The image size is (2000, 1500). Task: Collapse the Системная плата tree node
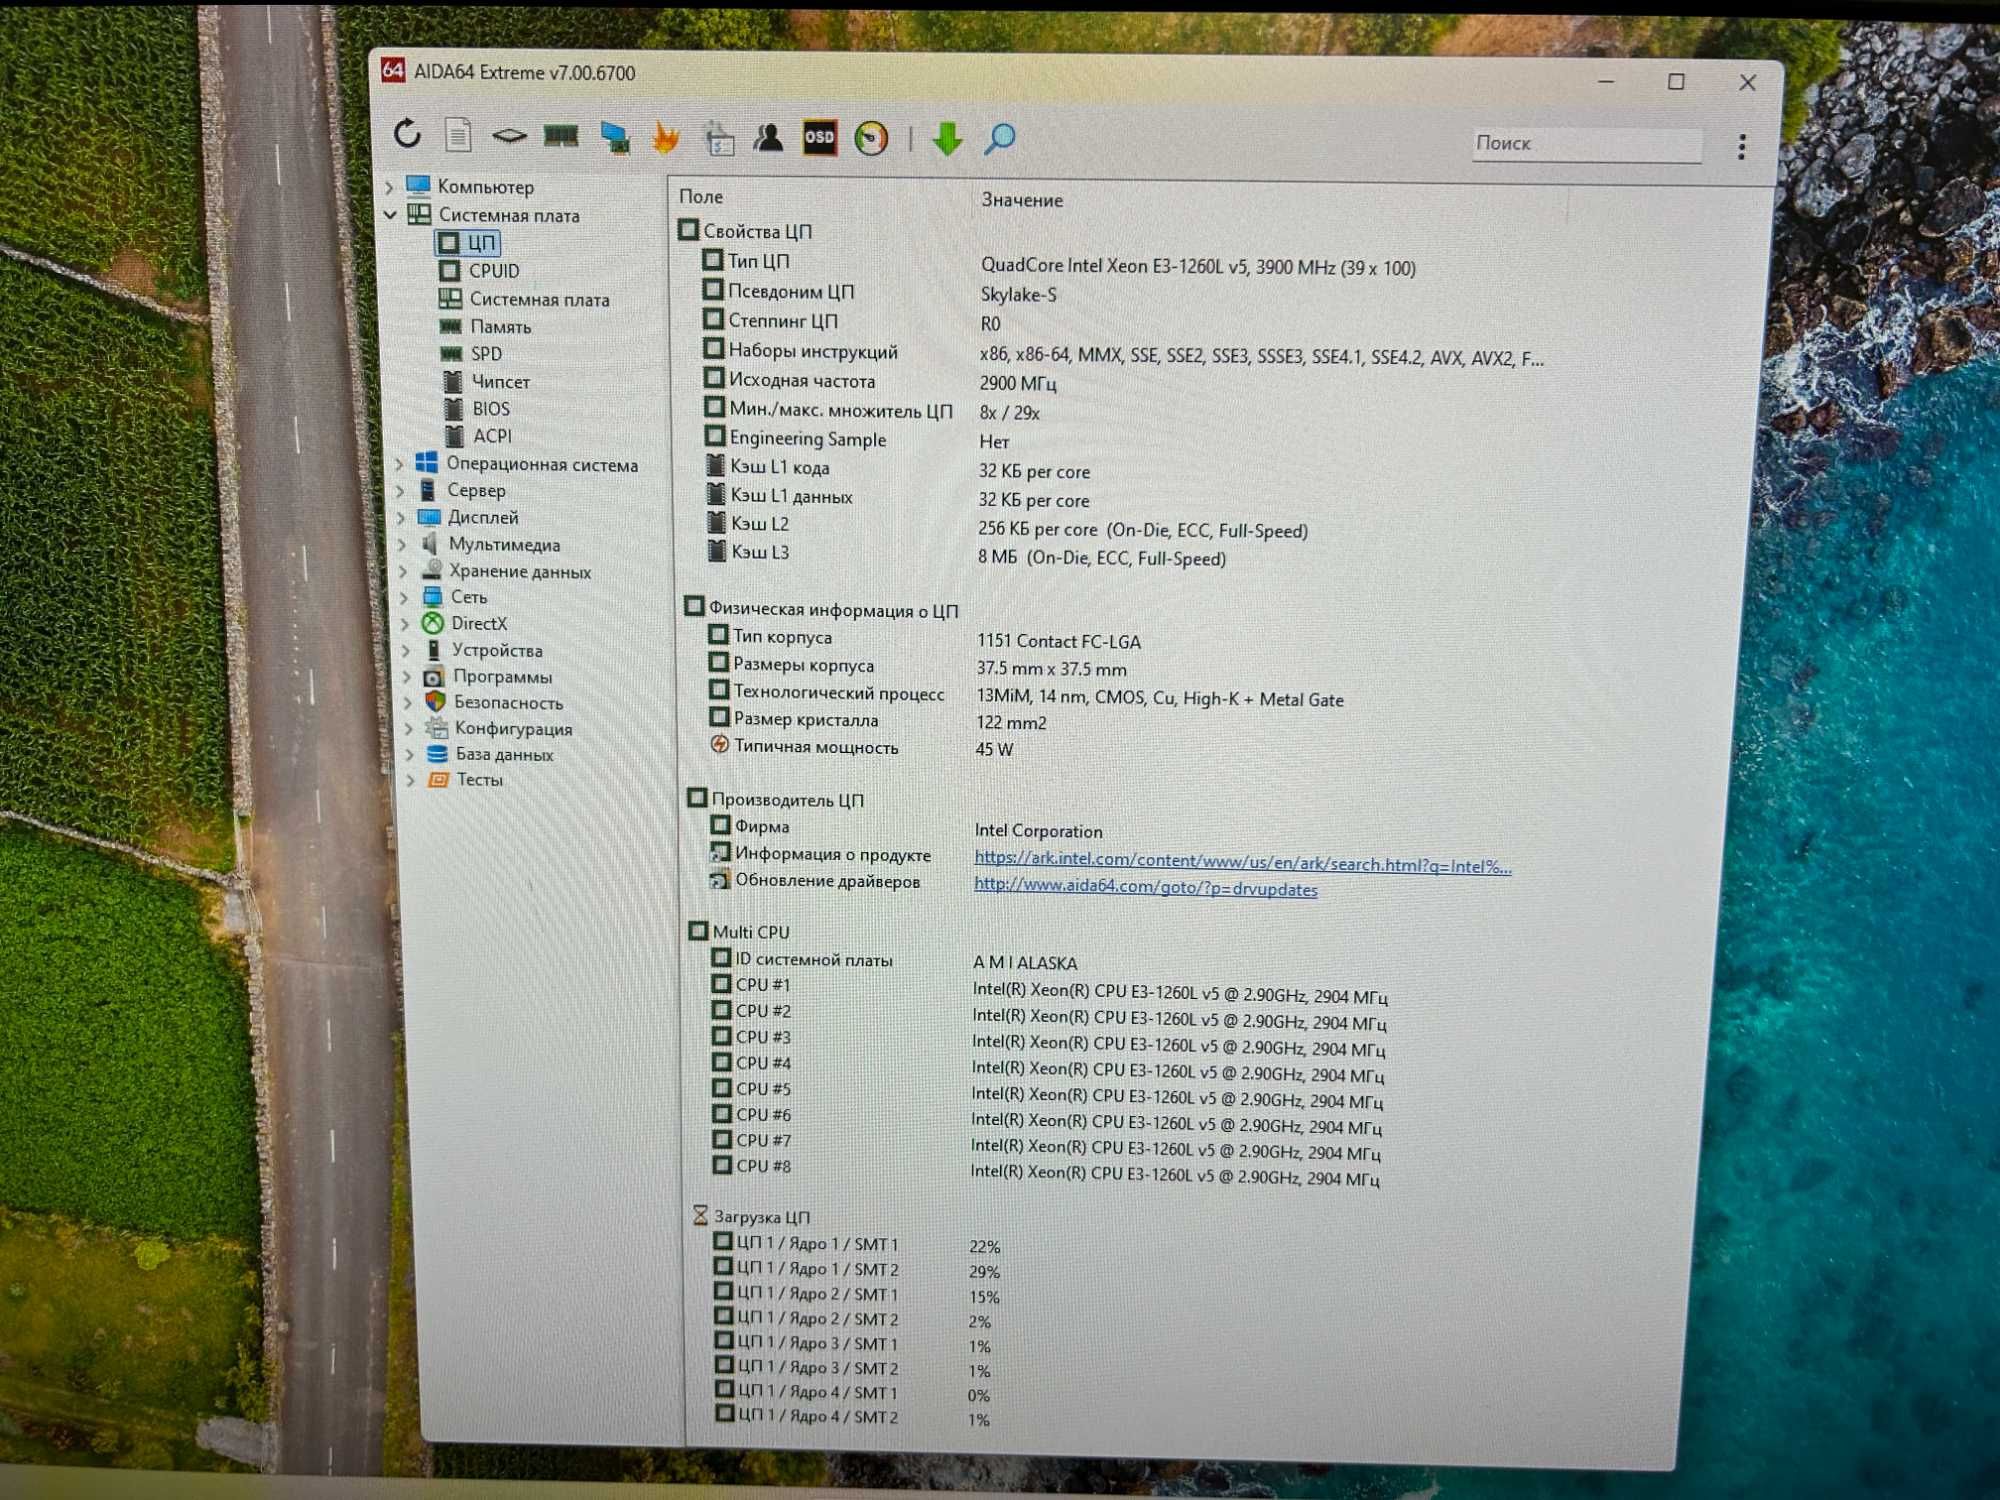[390, 215]
